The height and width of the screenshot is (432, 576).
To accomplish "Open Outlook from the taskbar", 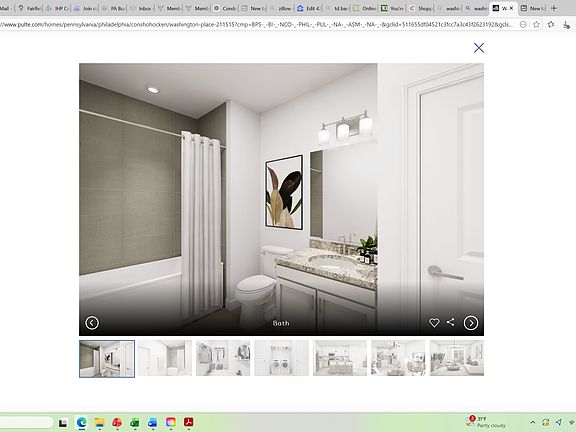I will point(152,422).
